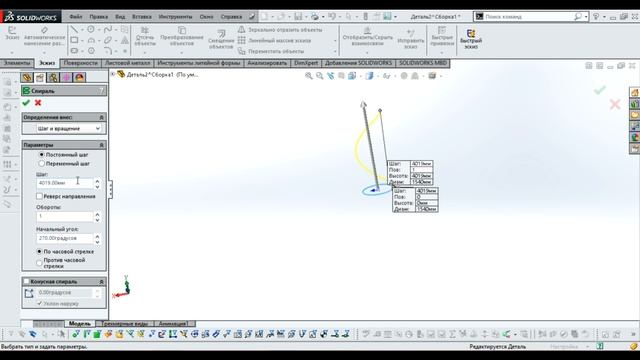The image size is (640, 360).
Task: Open the FeatureManager design tree tab
Action: click(27, 77)
